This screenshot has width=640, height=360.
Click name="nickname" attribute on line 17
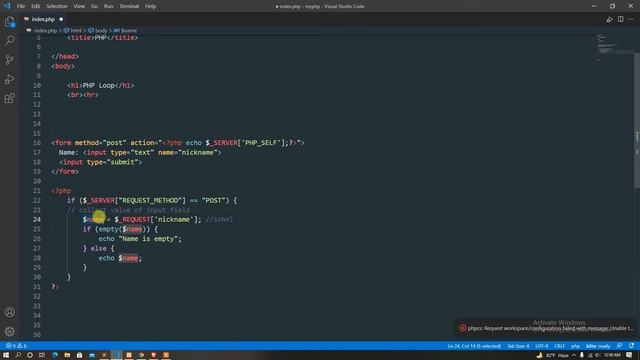coord(190,152)
